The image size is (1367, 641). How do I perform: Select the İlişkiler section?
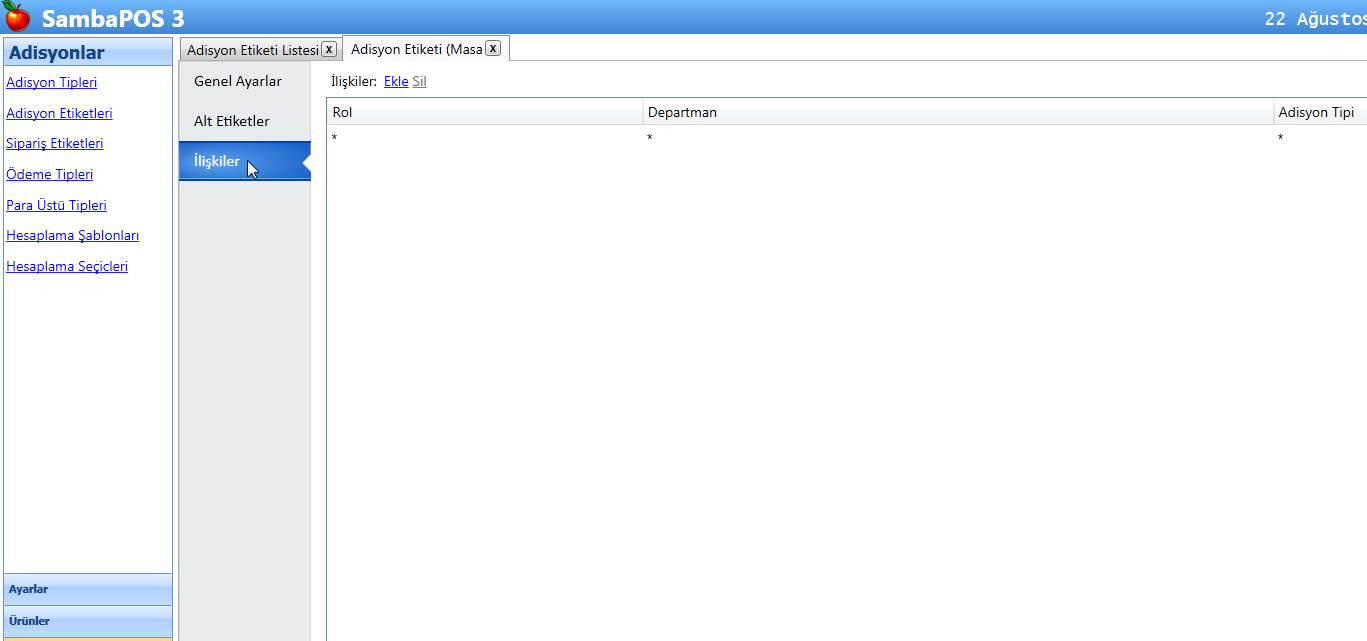[217, 161]
